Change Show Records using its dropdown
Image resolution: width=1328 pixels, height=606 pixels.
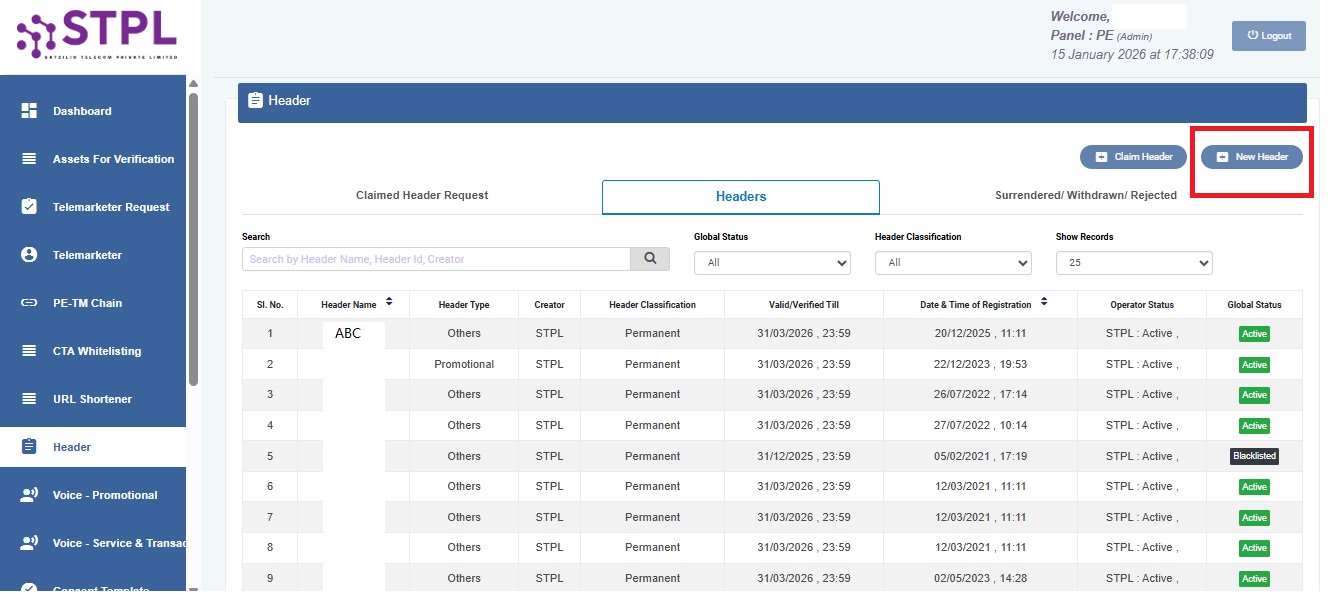1134,262
